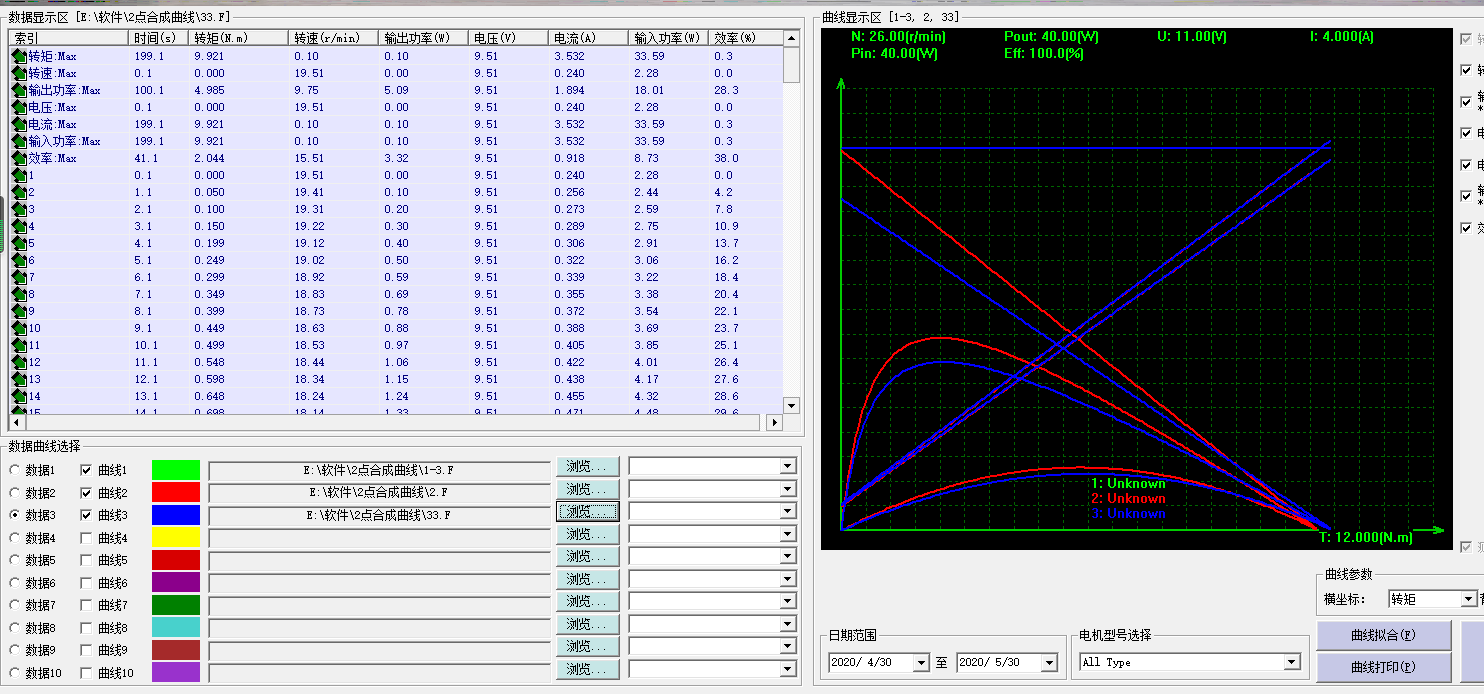Enable the 曲线4 checkbox
1484x694 pixels.
(x=85, y=536)
